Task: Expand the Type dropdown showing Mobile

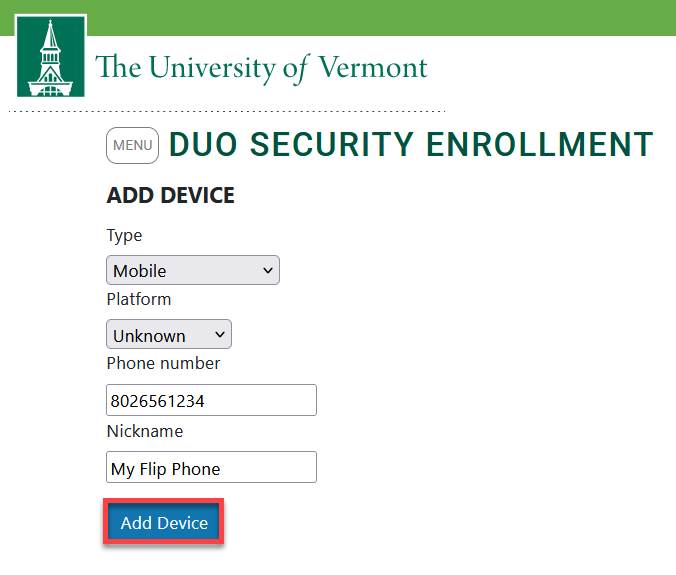Action: 193,270
